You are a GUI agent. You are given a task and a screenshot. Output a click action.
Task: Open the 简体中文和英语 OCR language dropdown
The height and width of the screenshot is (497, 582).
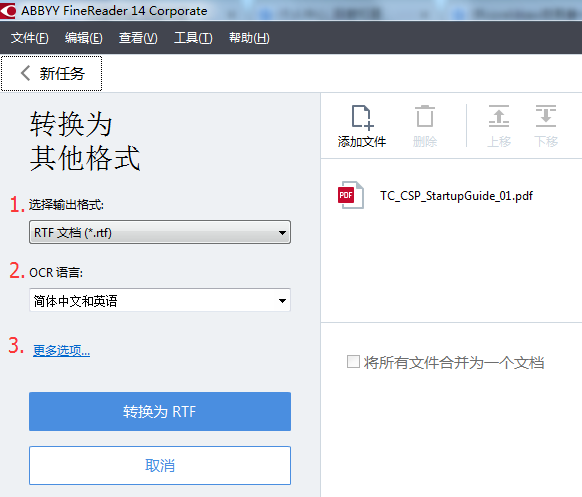(x=160, y=300)
